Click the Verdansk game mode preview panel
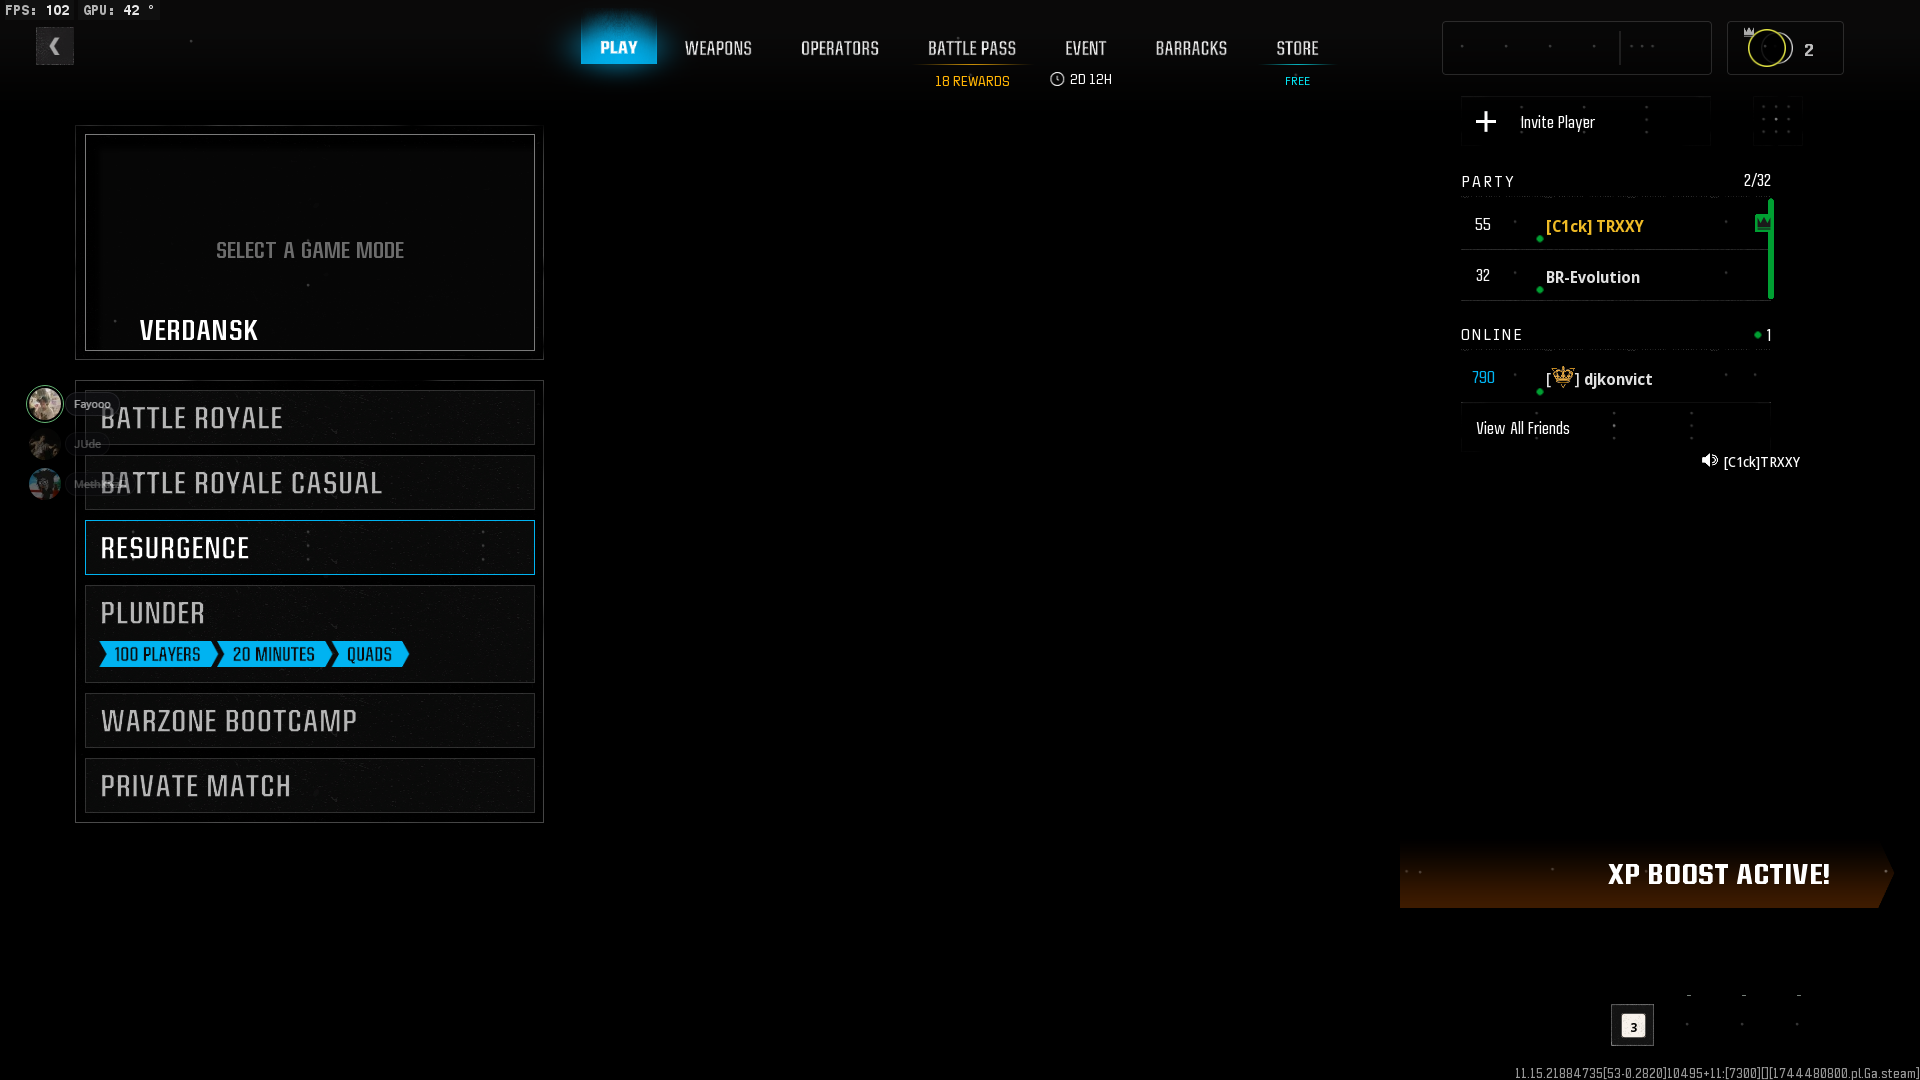This screenshot has width=1920, height=1080. [x=310, y=243]
